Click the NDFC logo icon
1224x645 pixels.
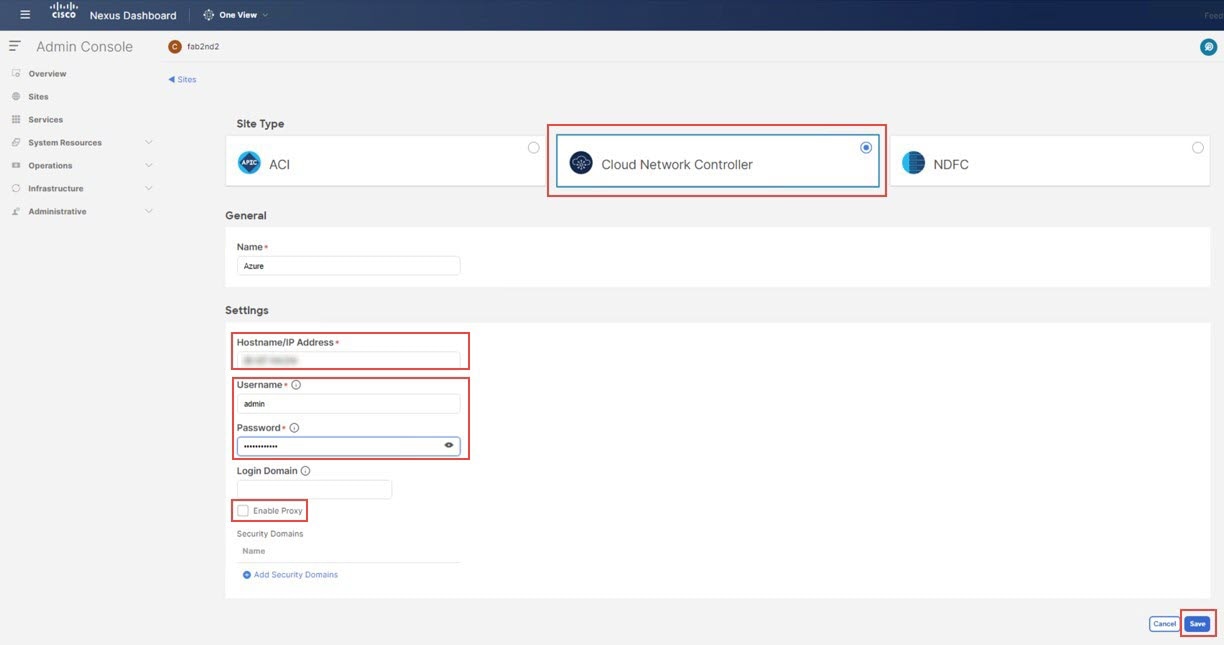(x=913, y=163)
